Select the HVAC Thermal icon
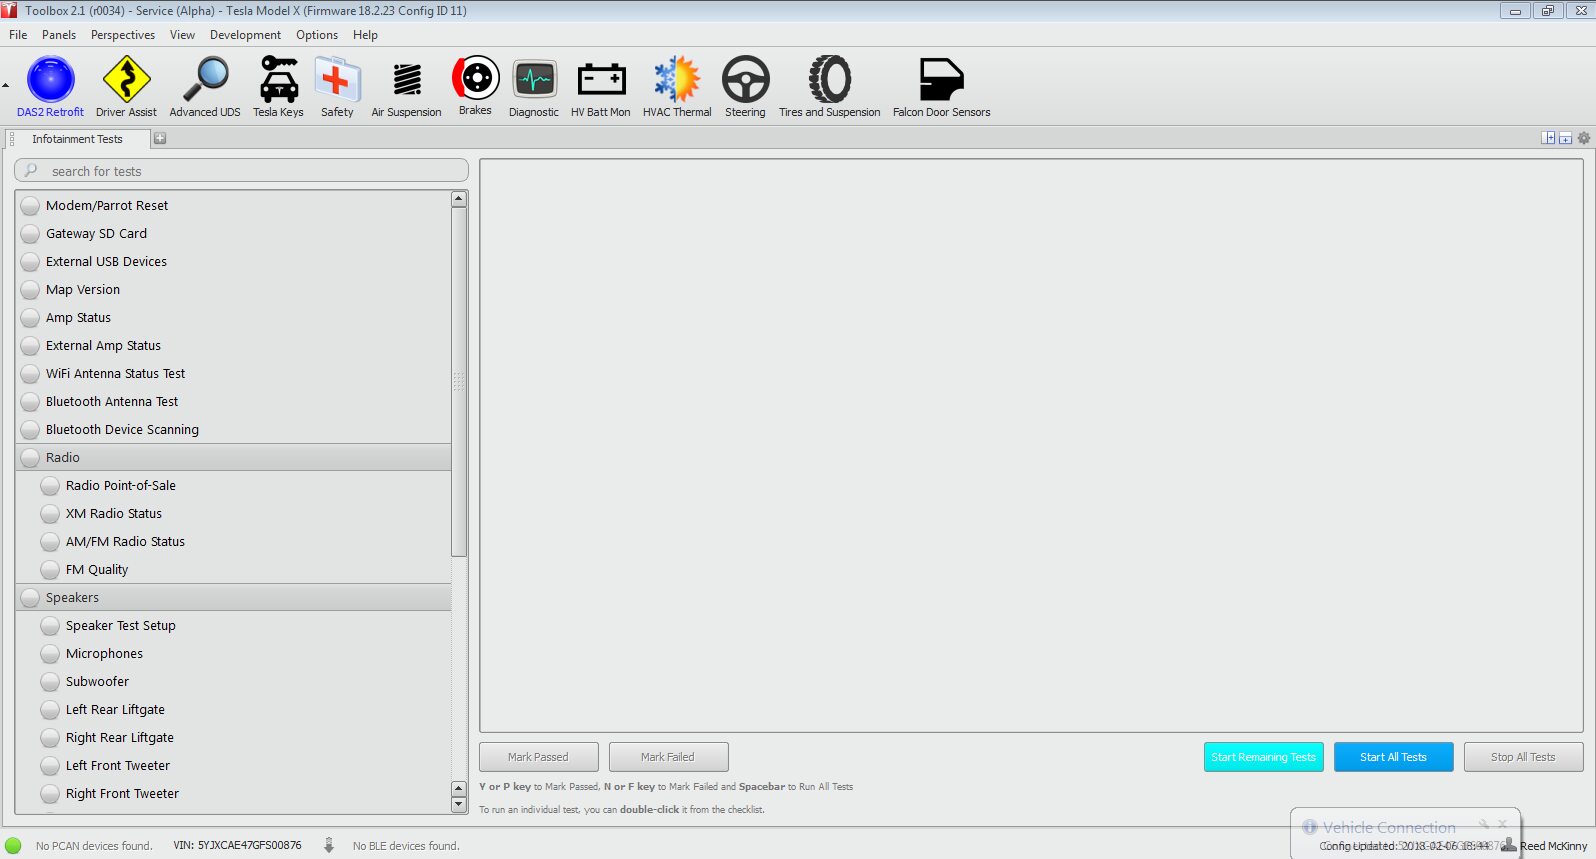The image size is (1596, 859). point(677,86)
